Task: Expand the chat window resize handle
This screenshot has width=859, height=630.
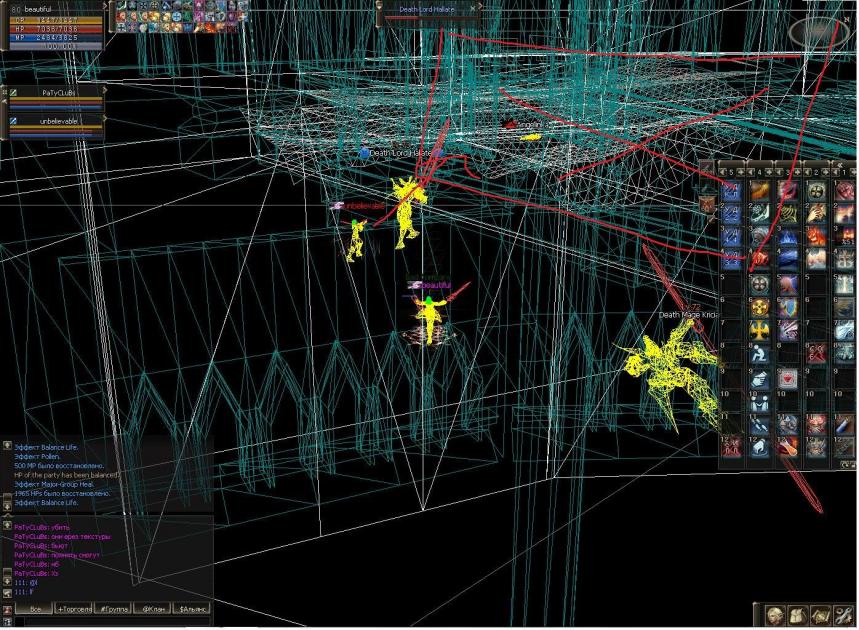Action: (8, 445)
